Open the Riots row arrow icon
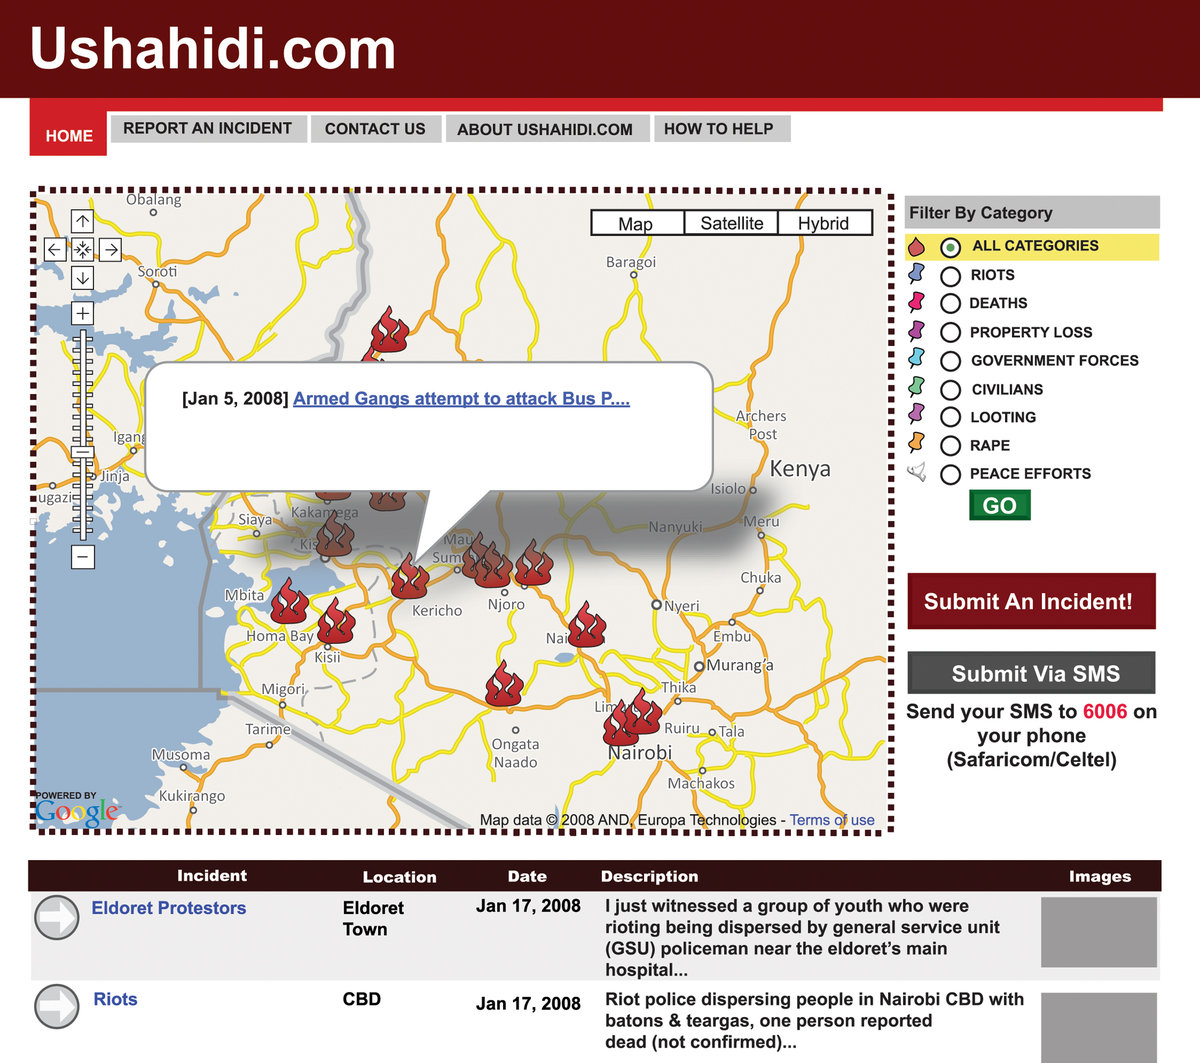This screenshot has height=1063, width=1200. coord(57,1007)
